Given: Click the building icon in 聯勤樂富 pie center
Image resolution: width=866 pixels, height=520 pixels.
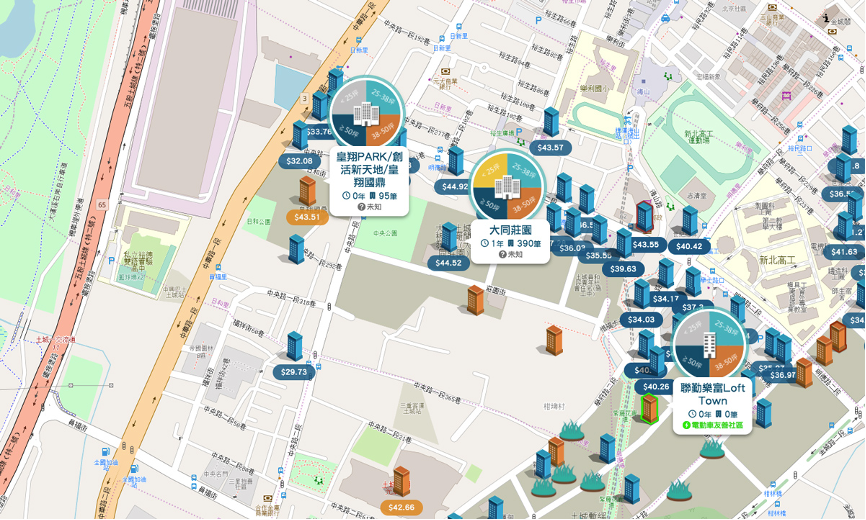Looking at the screenshot, I should (x=709, y=344).
